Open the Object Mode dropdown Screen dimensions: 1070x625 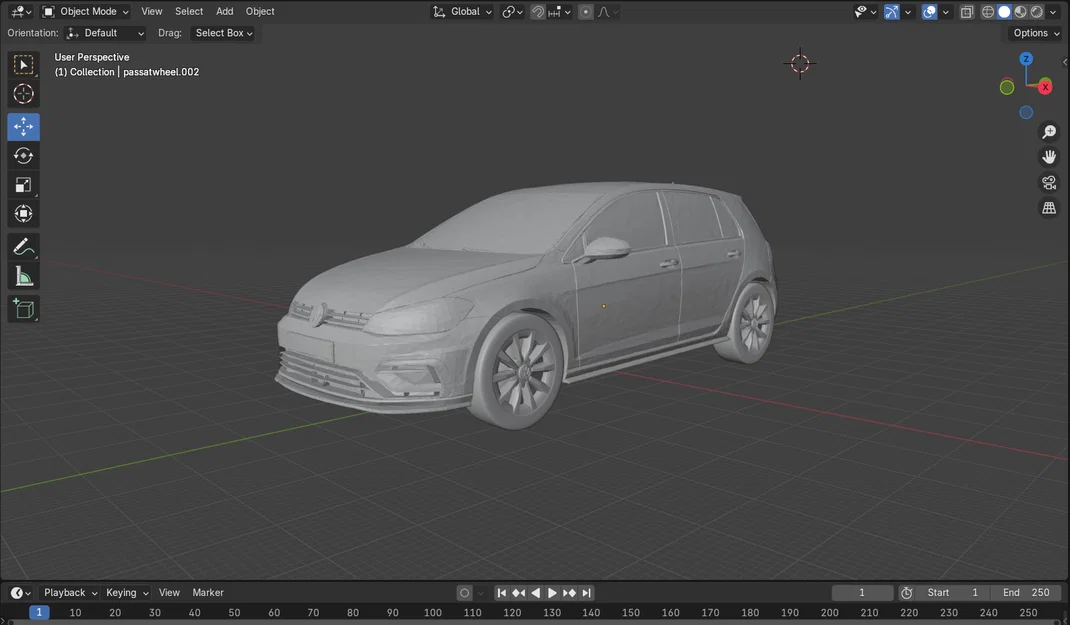(x=86, y=11)
